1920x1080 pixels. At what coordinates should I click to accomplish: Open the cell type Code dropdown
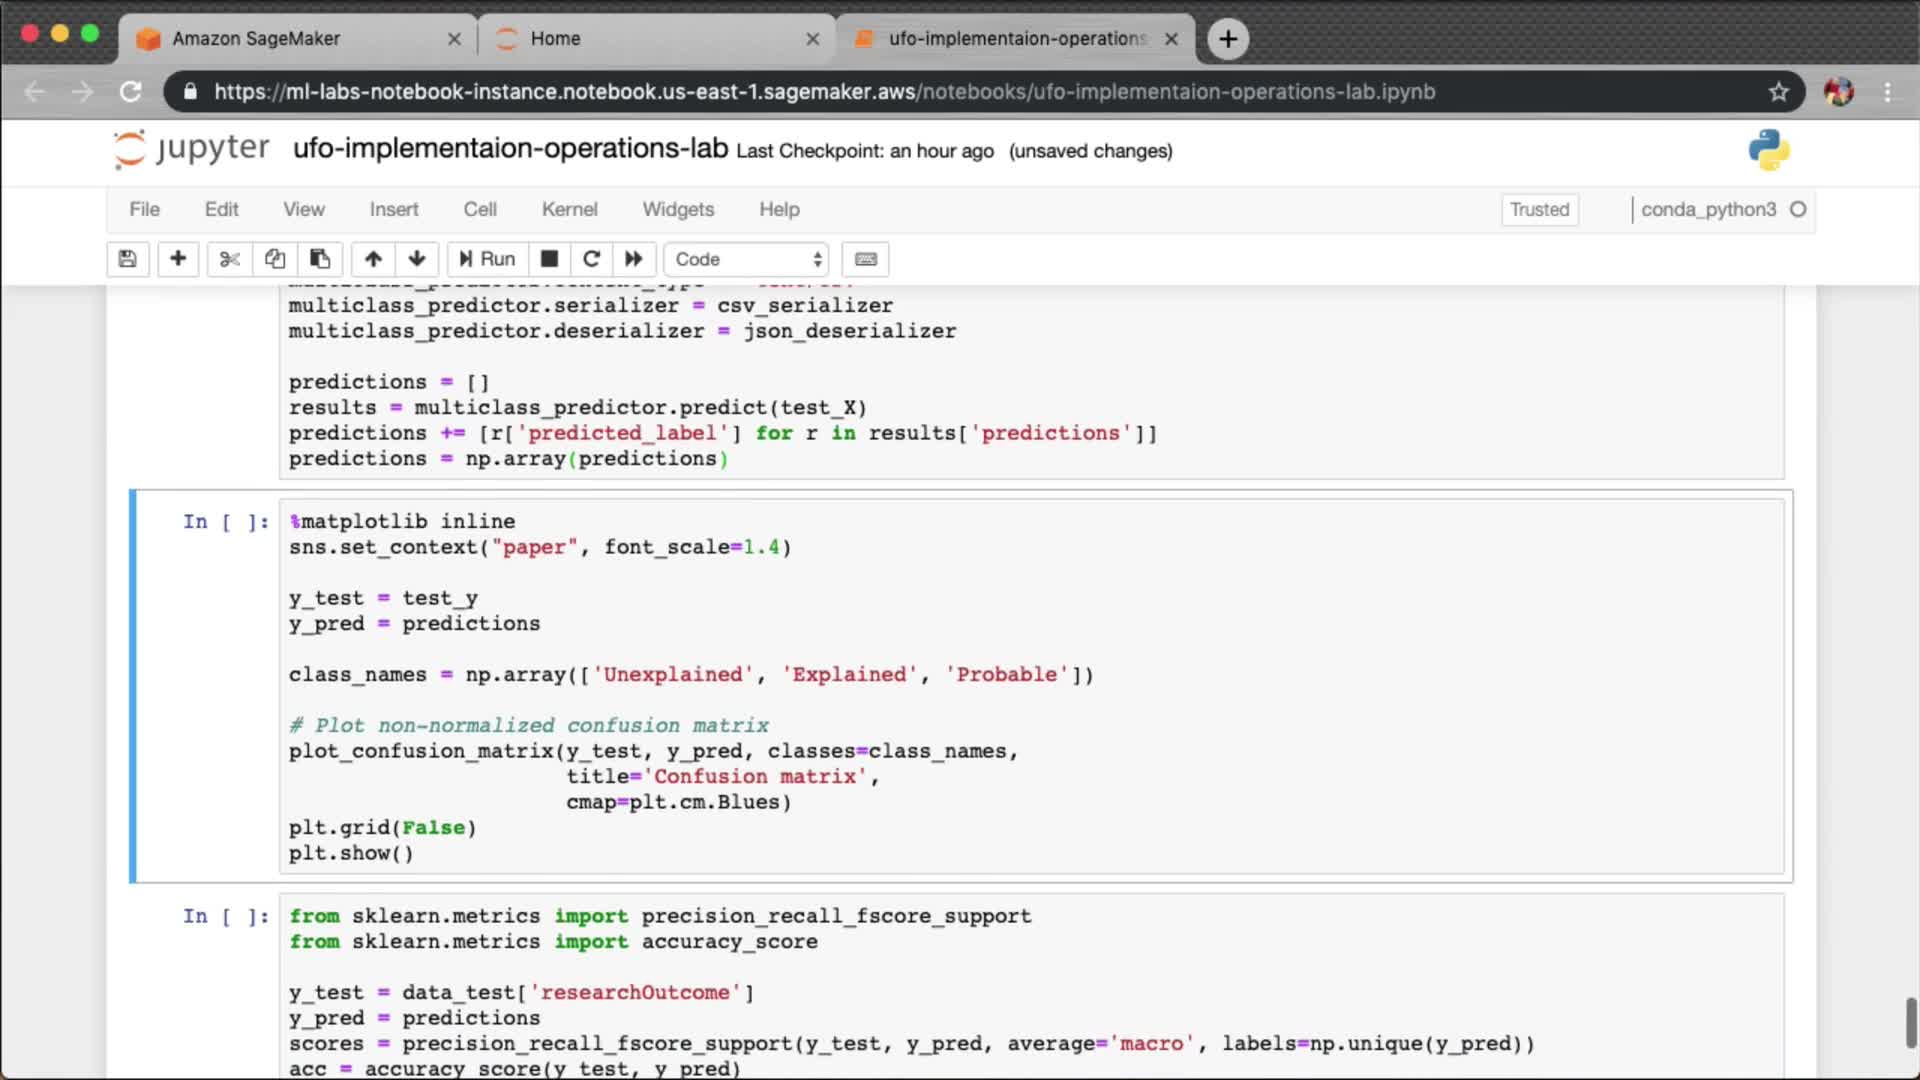747,259
